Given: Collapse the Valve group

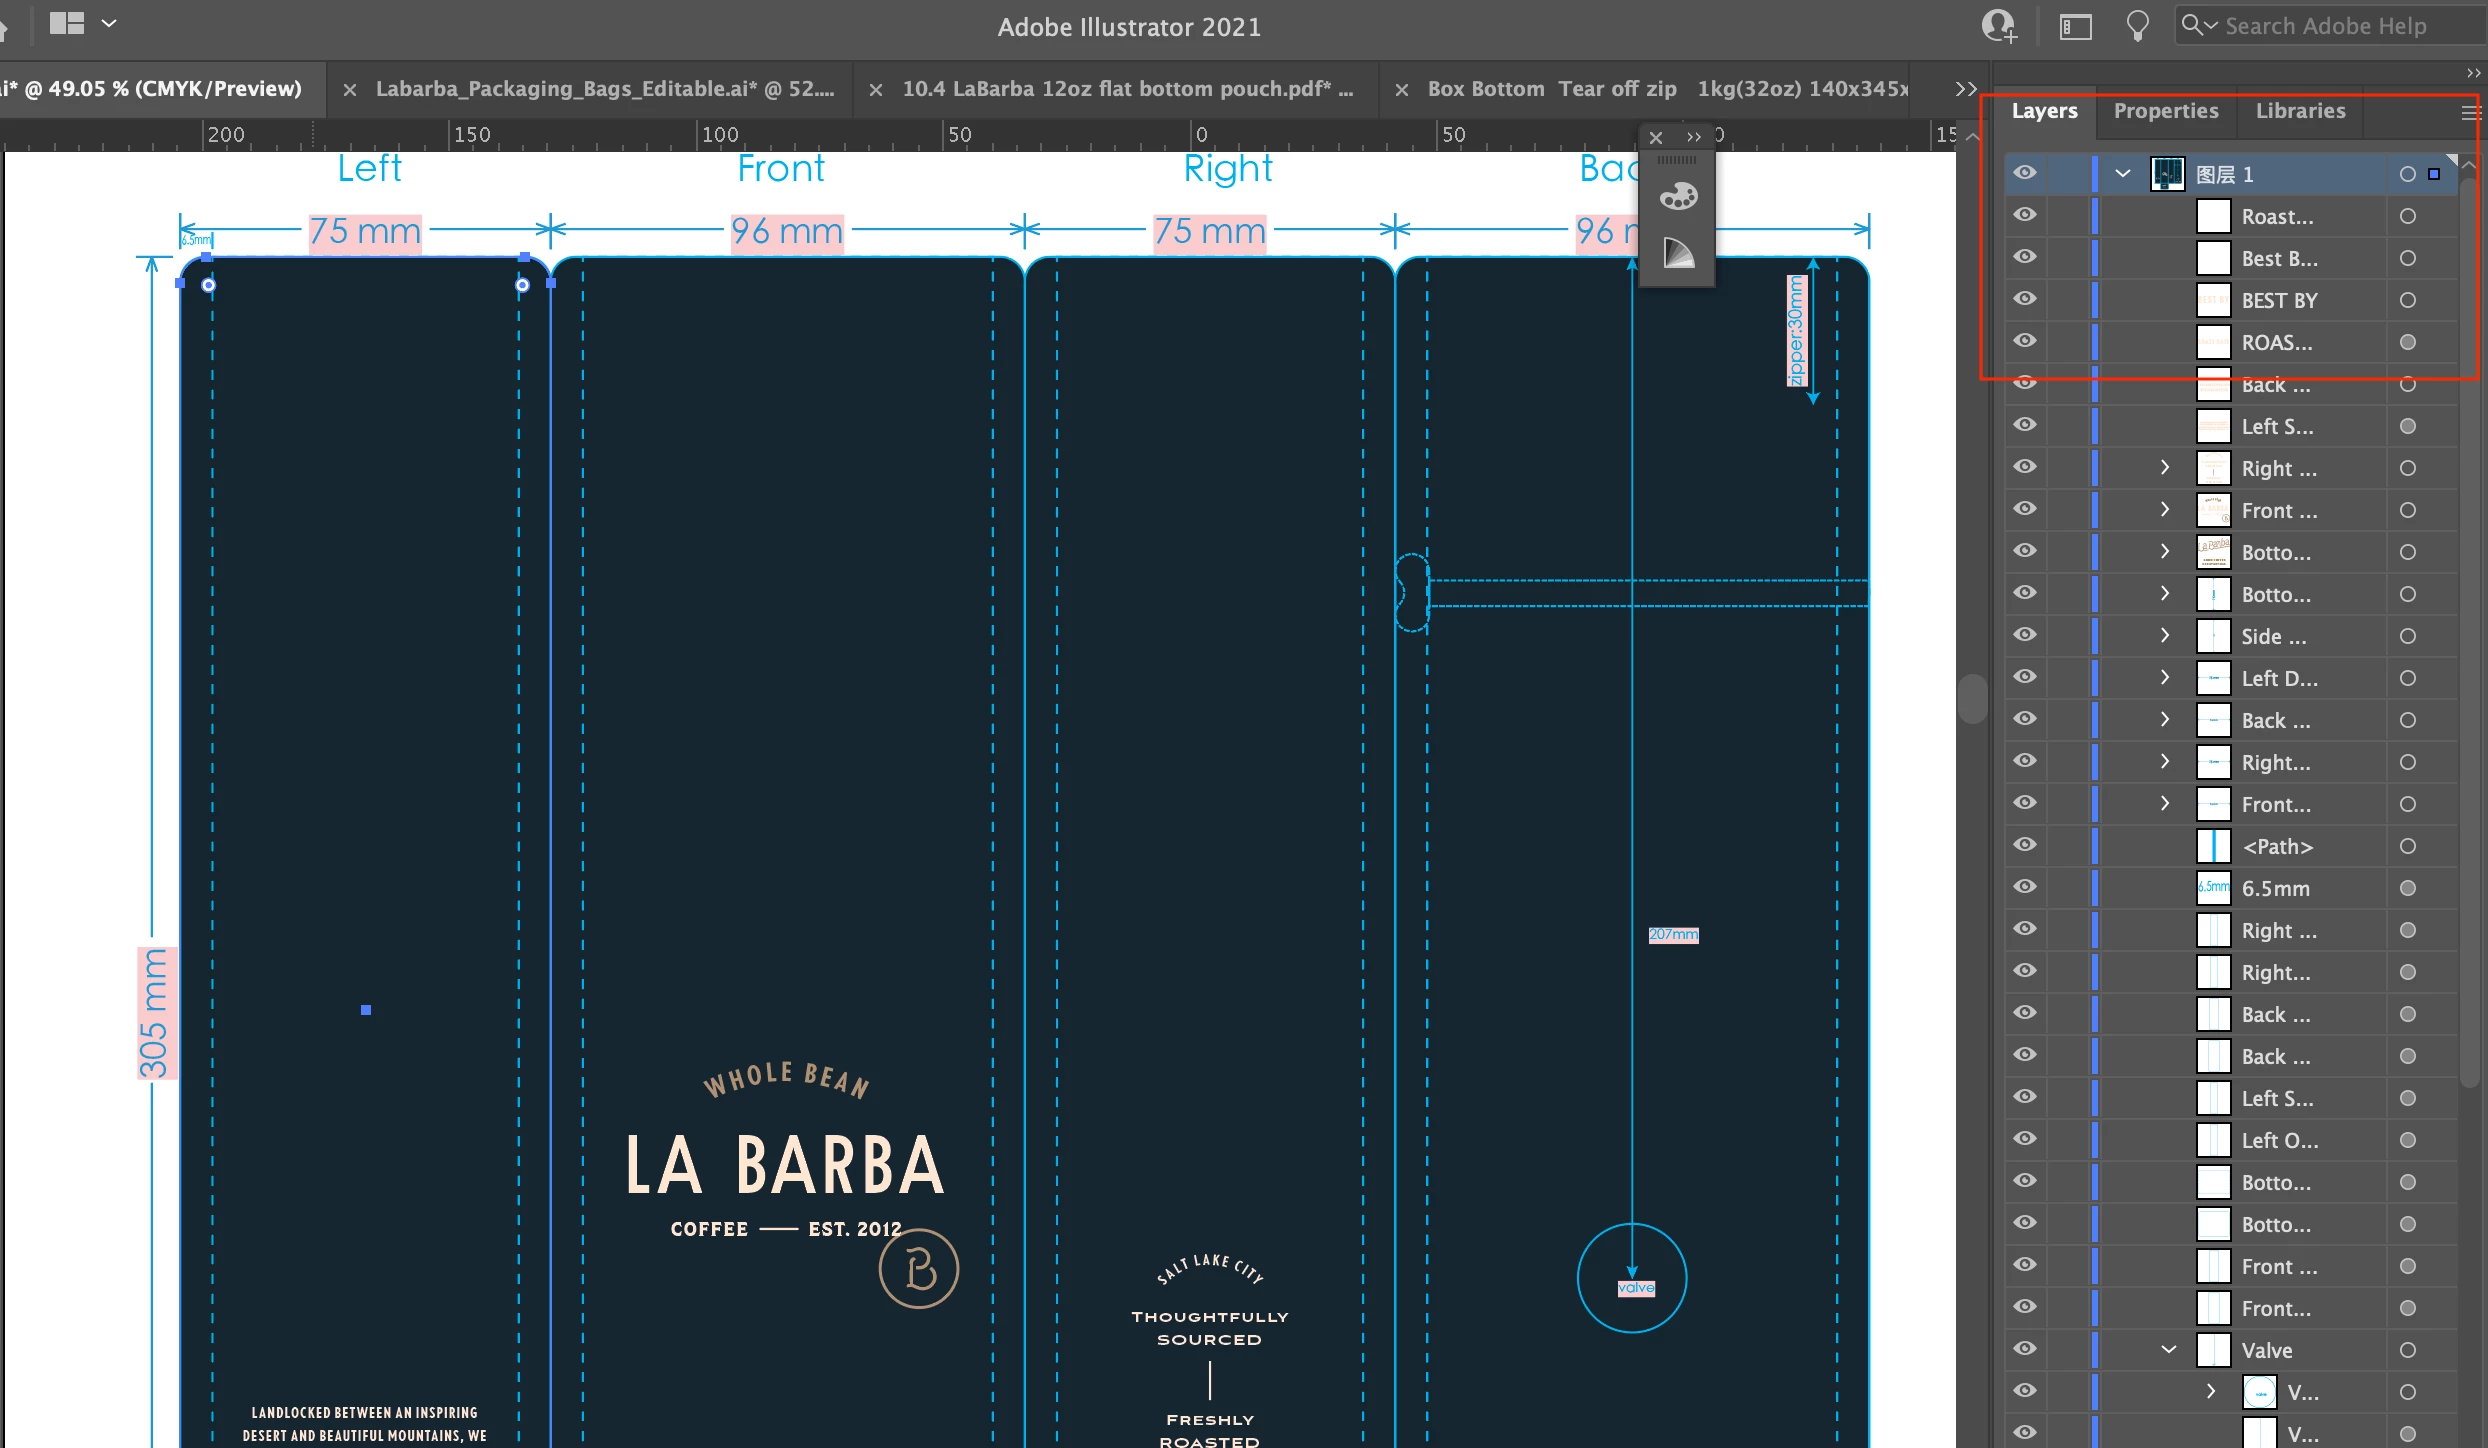Looking at the screenshot, I should [x=2168, y=1350].
